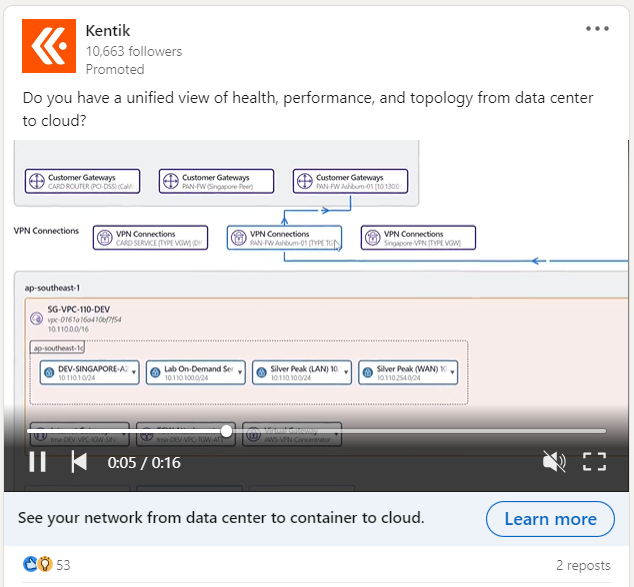Click the video tagline See your network
Screen dimensions: 634x587
pyautogui.click(x=221, y=518)
